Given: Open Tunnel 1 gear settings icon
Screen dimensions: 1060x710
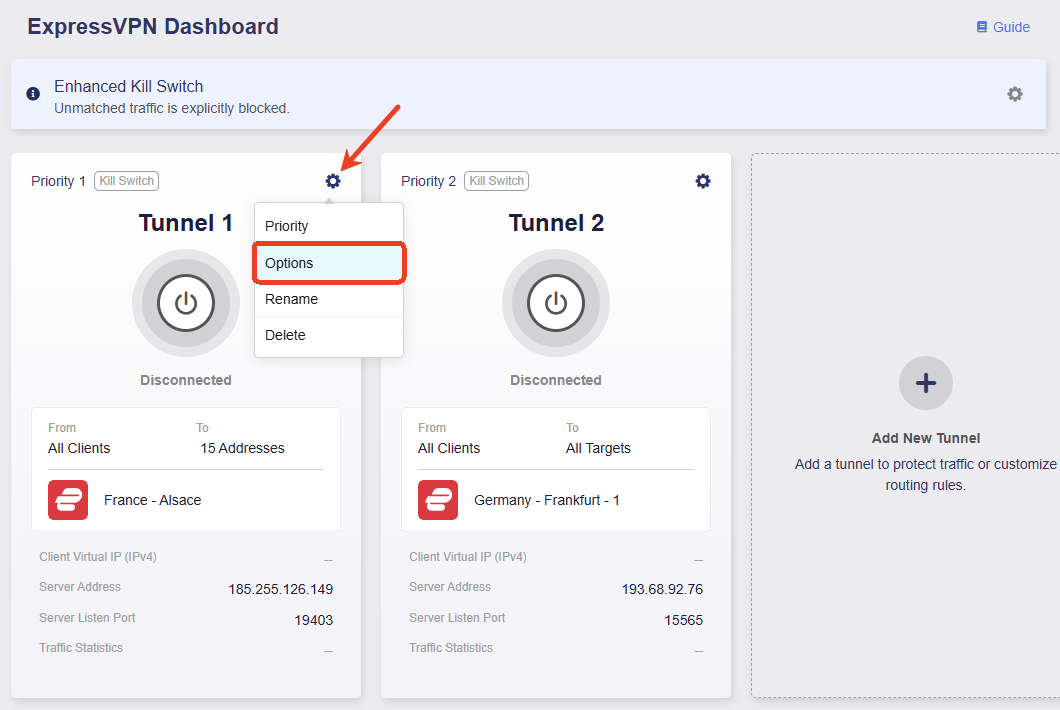Looking at the screenshot, I should coord(333,181).
